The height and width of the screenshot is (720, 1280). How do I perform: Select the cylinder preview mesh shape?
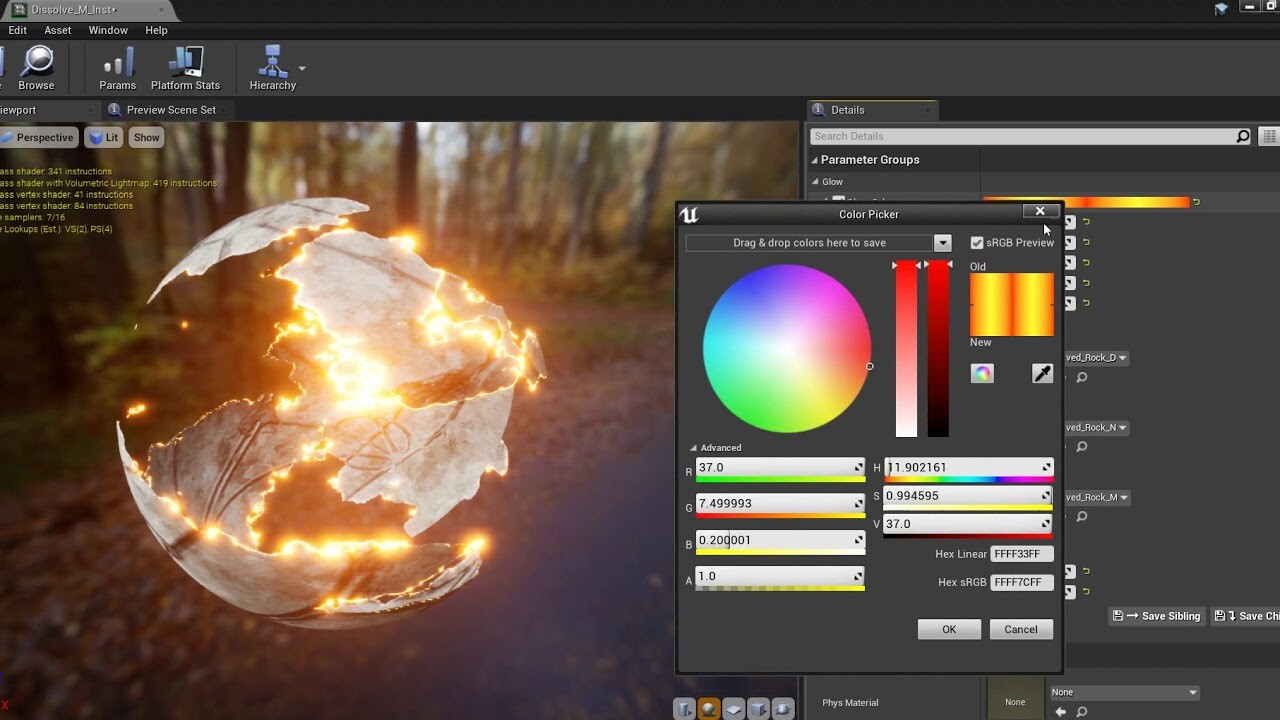[x=684, y=708]
